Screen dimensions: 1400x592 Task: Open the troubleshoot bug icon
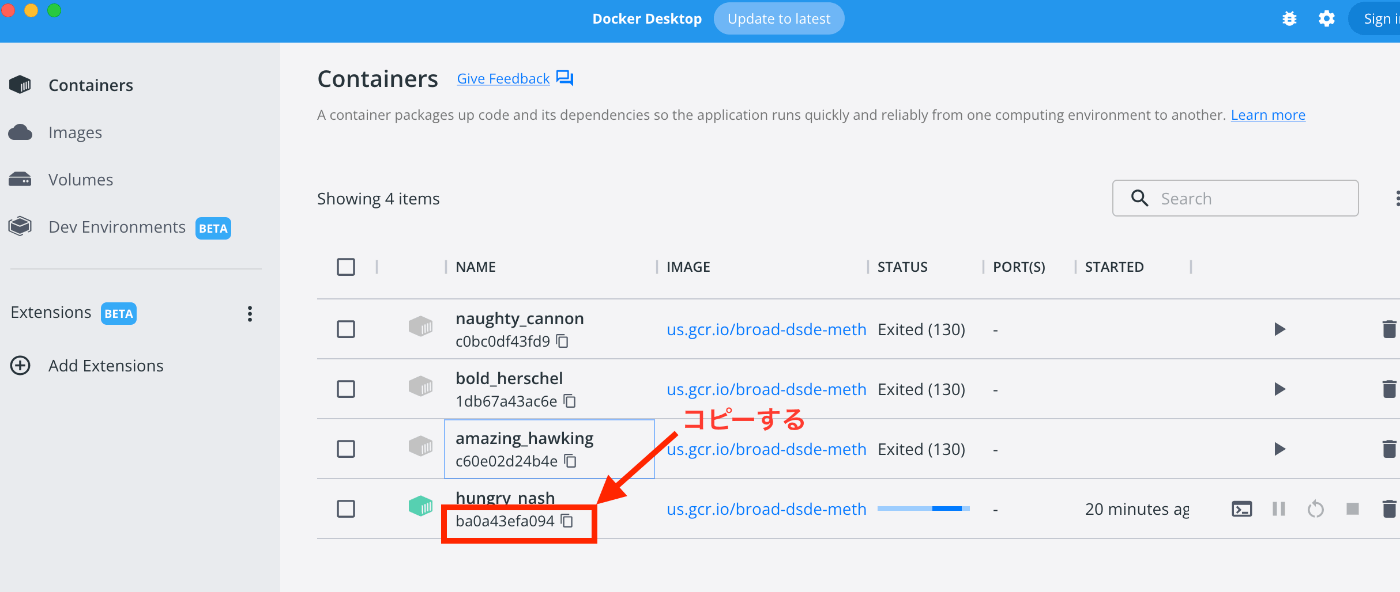(1292, 19)
